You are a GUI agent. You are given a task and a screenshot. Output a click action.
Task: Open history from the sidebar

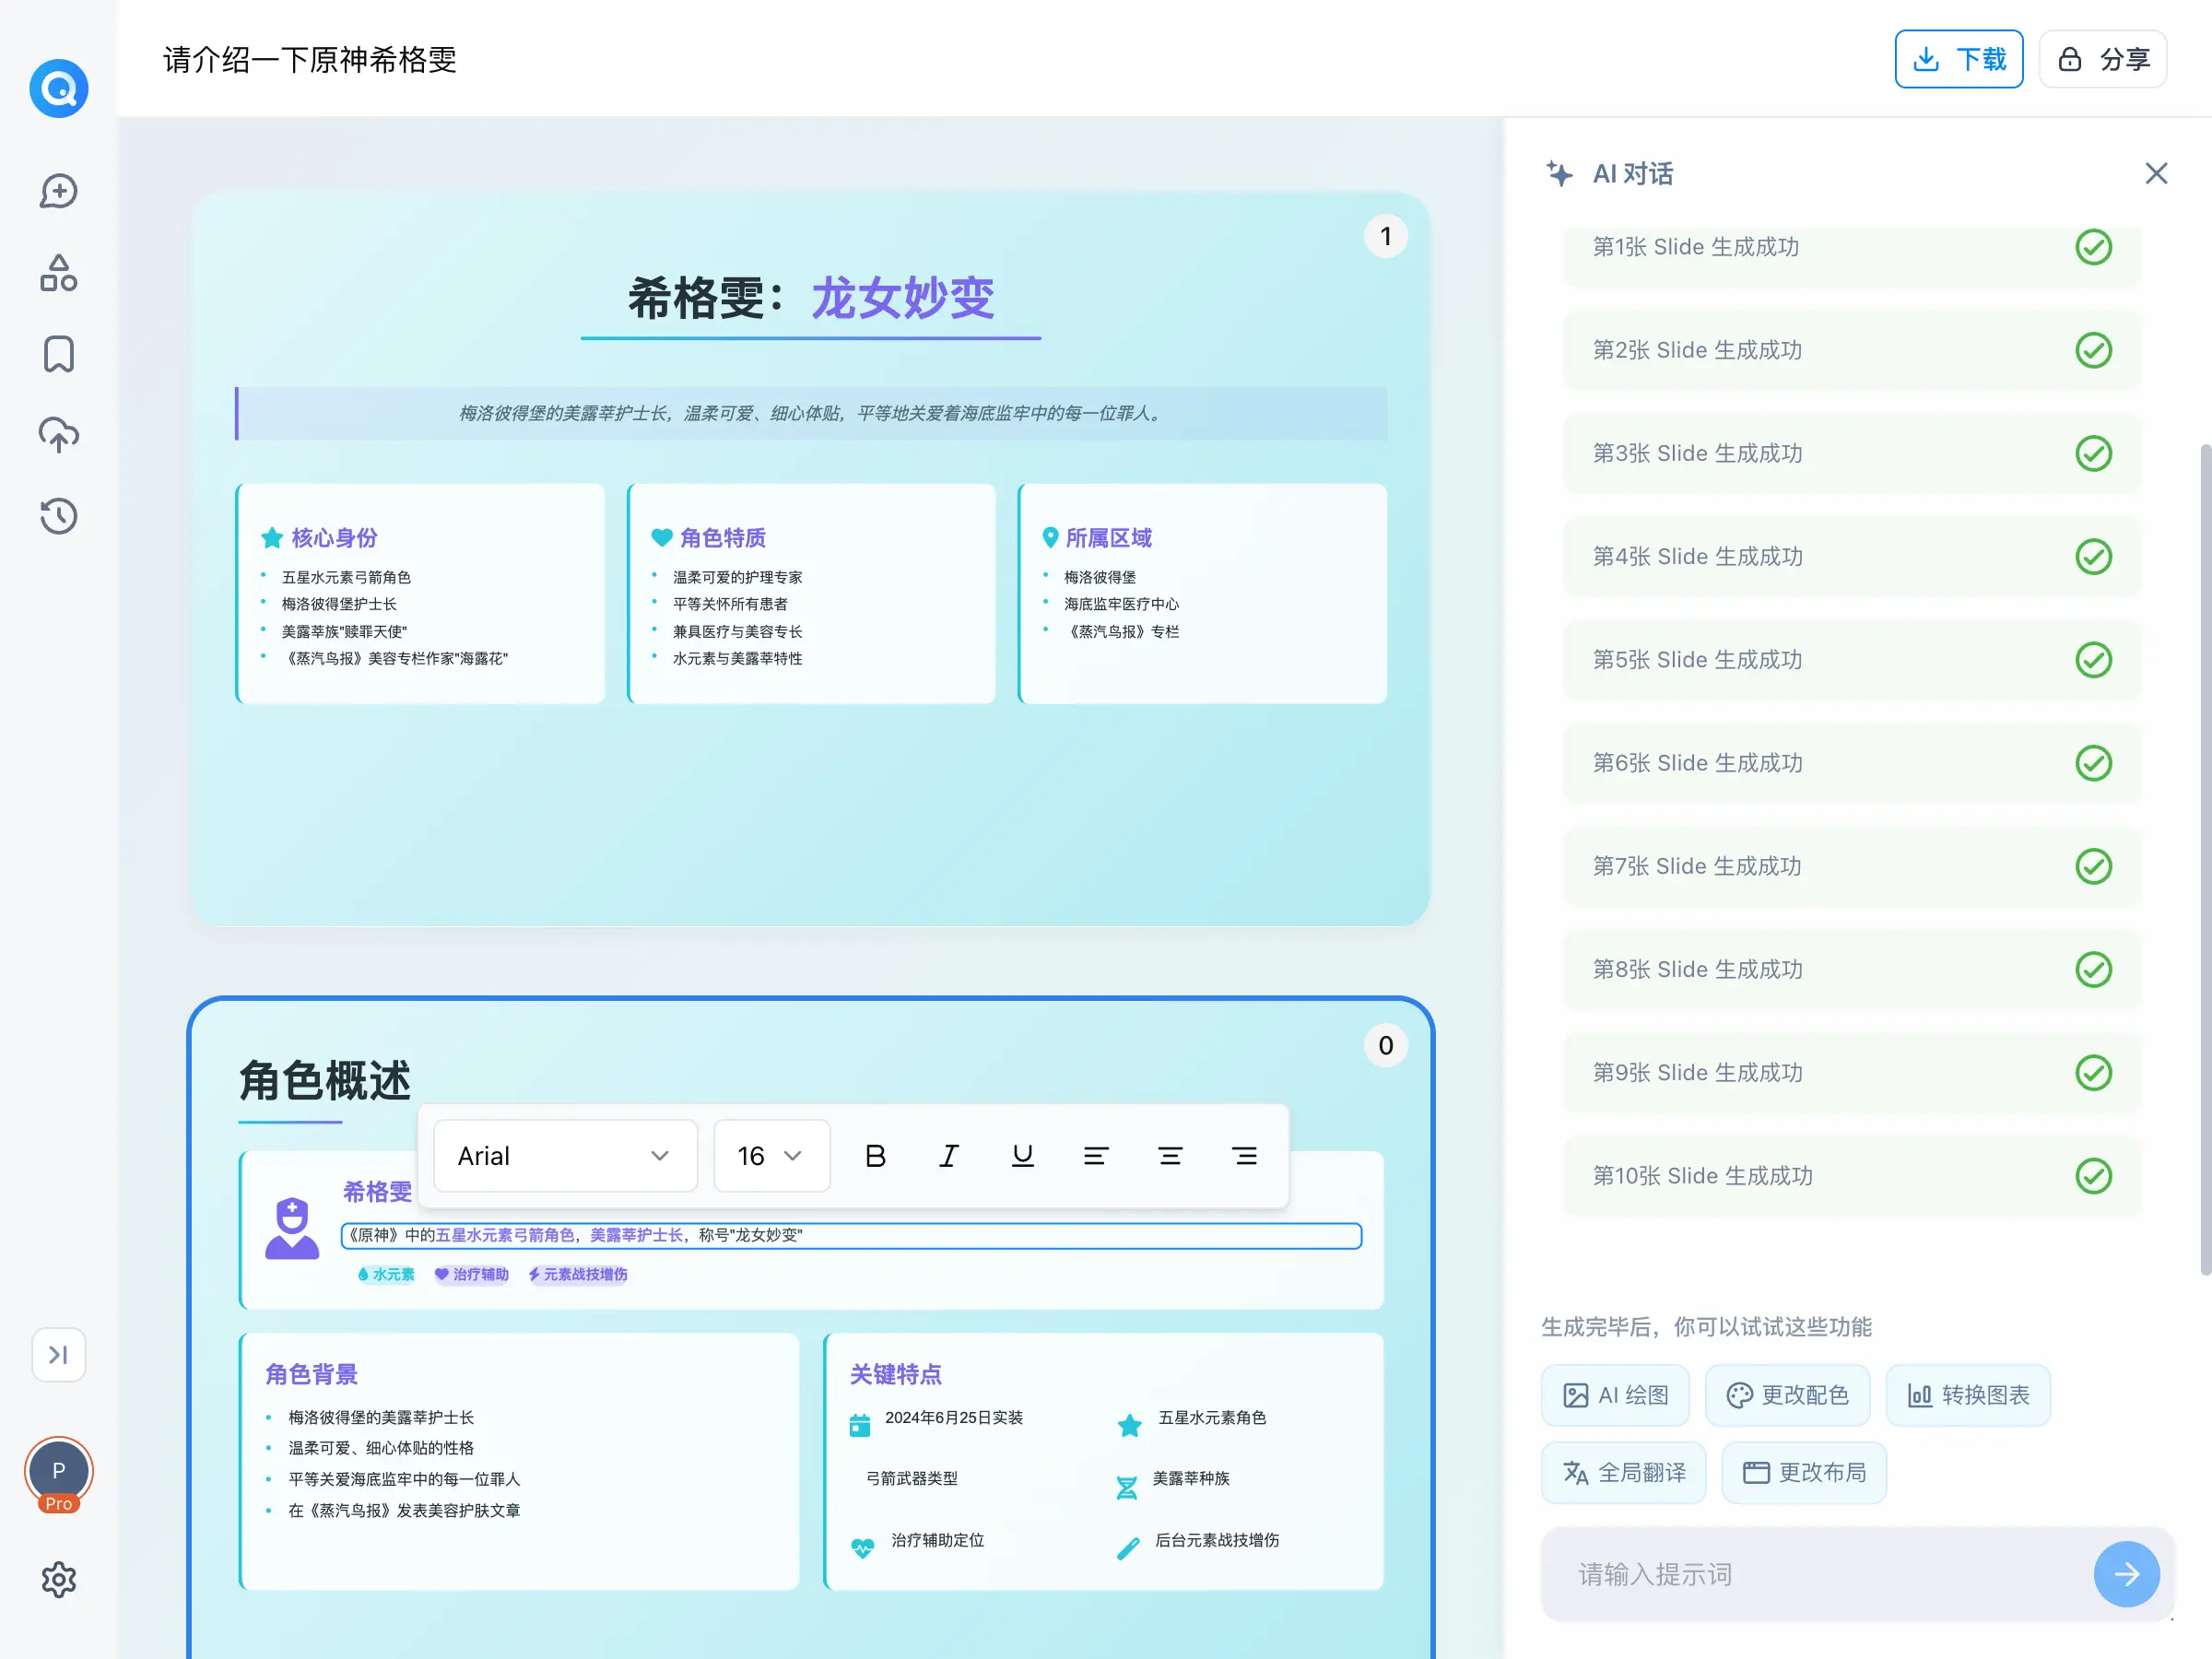tap(59, 516)
